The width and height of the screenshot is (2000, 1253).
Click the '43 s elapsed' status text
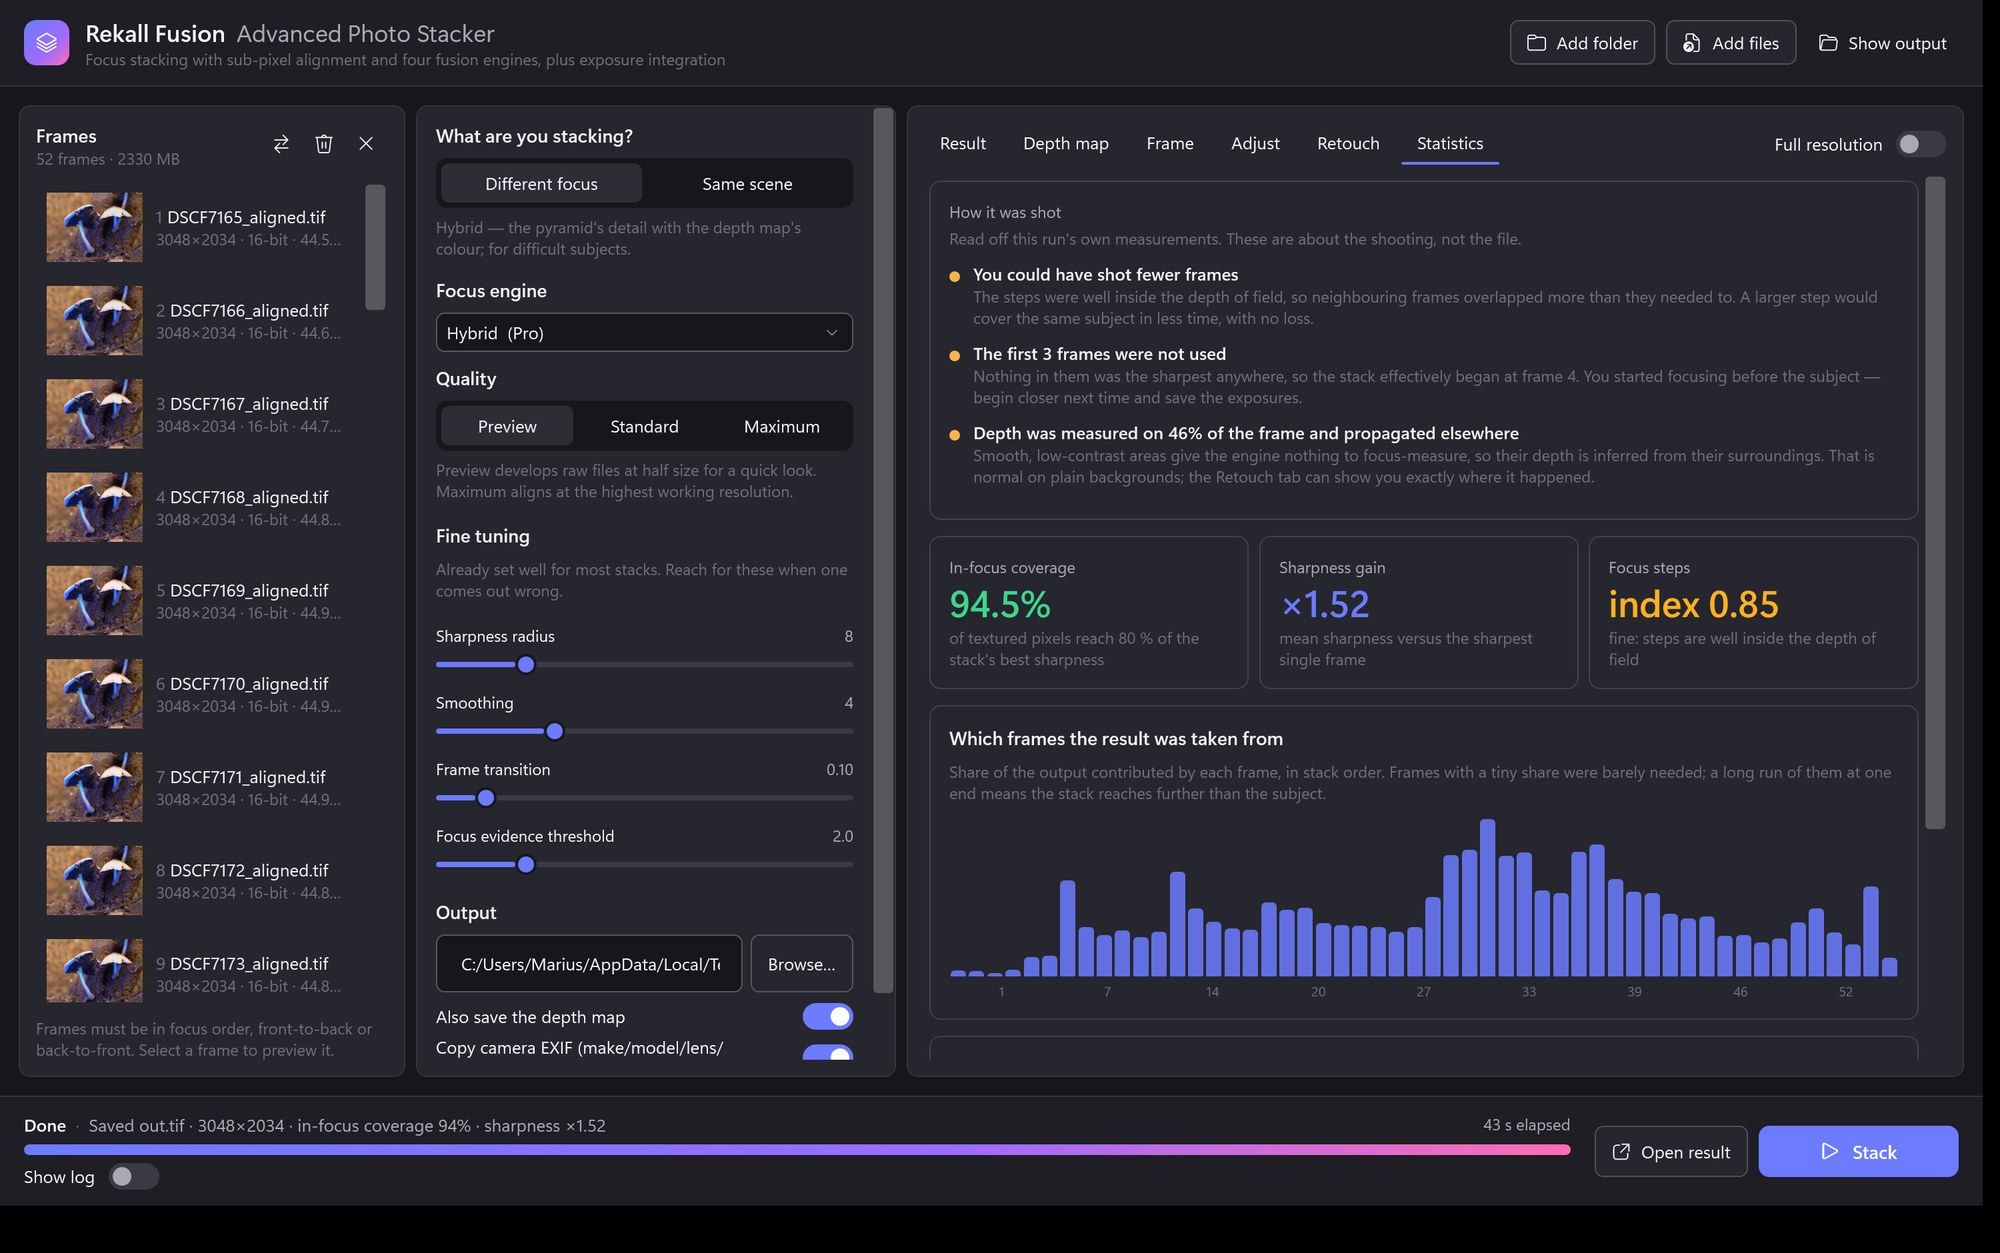point(1526,1125)
